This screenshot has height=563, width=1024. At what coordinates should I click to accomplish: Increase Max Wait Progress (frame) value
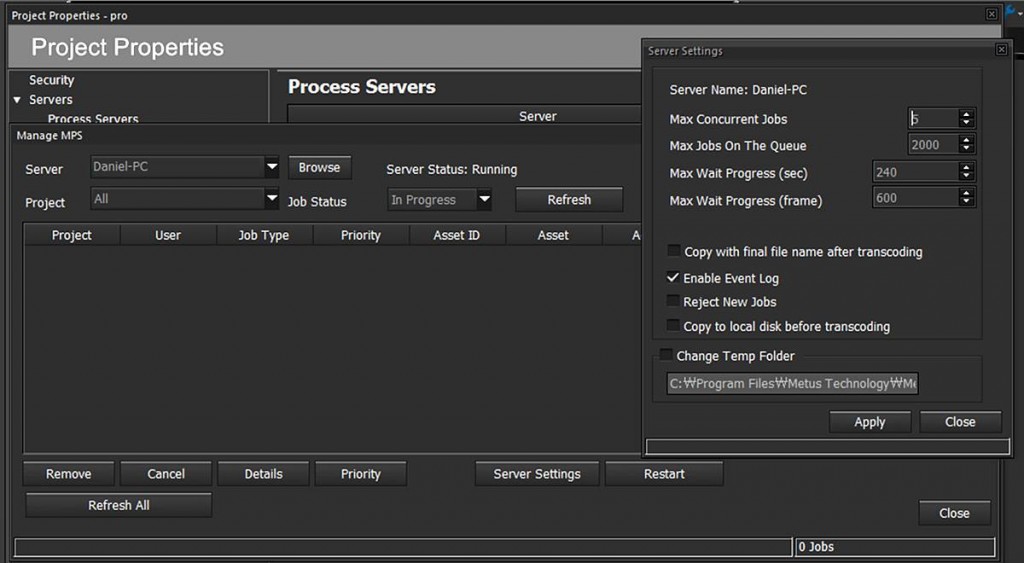point(967,193)
